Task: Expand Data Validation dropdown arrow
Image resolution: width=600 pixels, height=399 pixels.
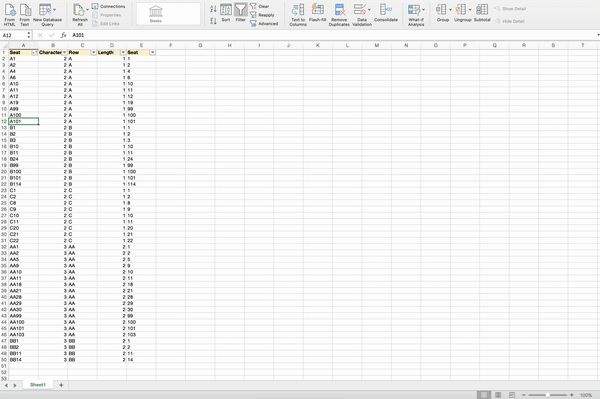Action: point(369,10)
